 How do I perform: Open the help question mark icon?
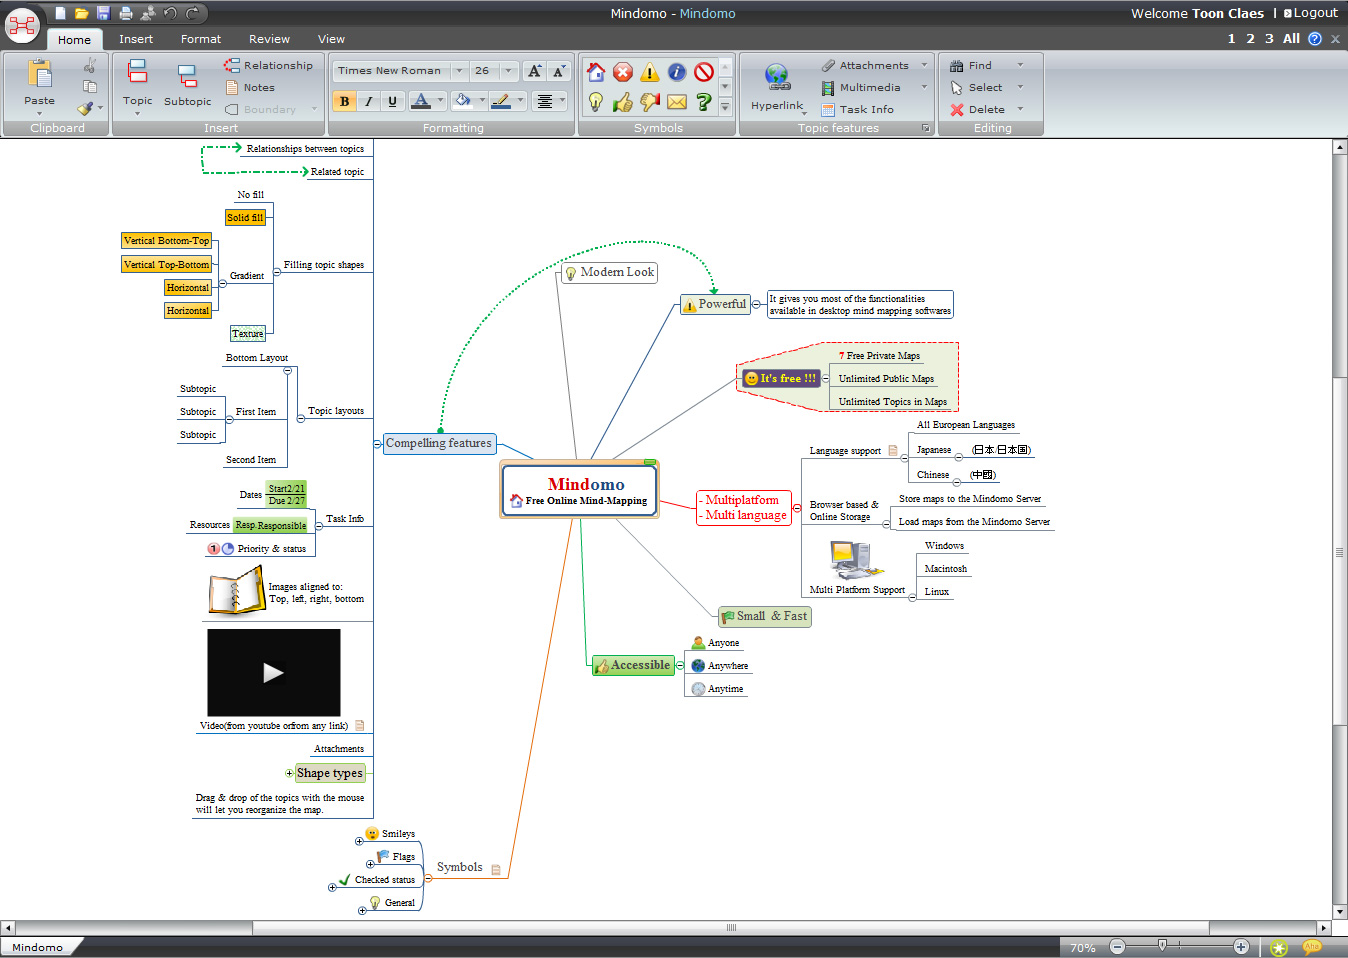[1315, 39]
